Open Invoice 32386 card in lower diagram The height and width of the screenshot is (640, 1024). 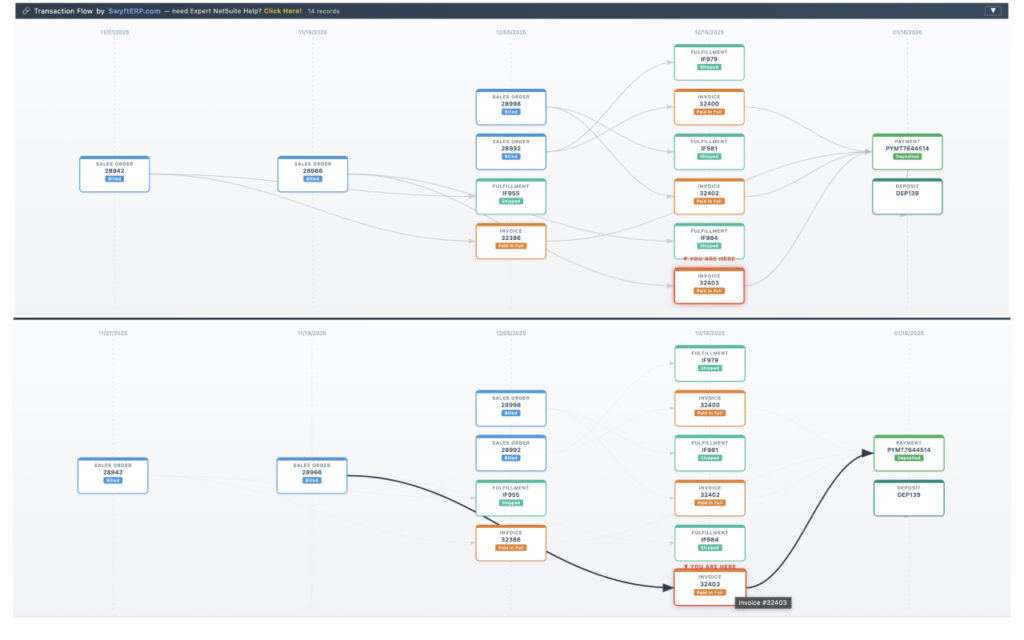click(511, 543)
